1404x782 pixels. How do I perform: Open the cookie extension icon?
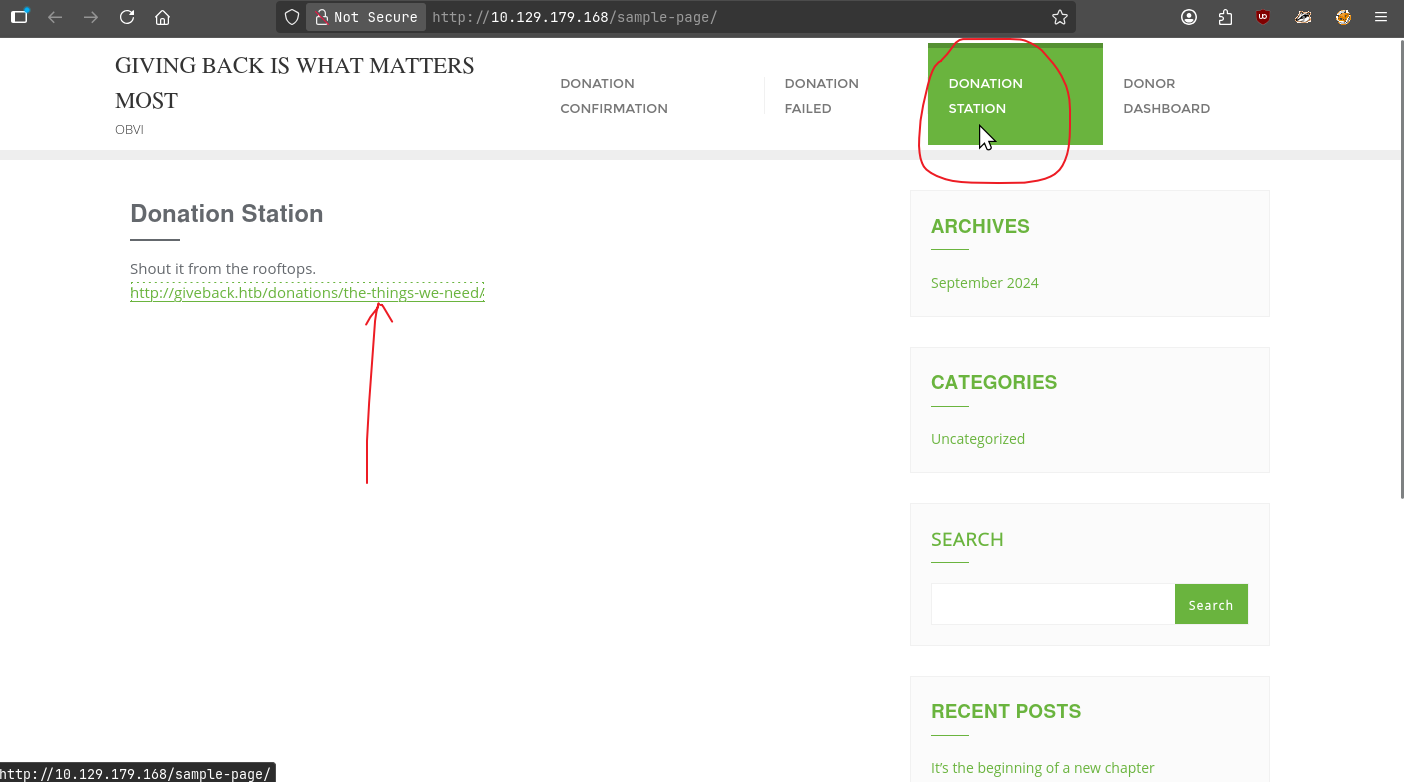click(1343, 17)
